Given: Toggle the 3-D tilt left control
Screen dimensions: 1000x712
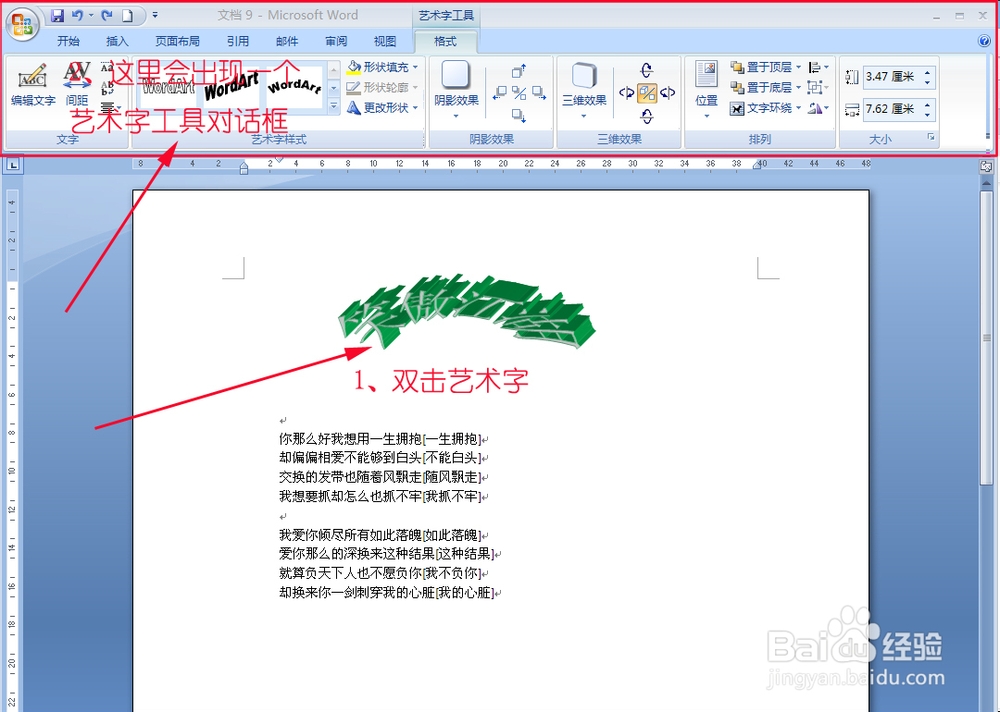Looking at the screenshot, I should [x=626, y=93].
